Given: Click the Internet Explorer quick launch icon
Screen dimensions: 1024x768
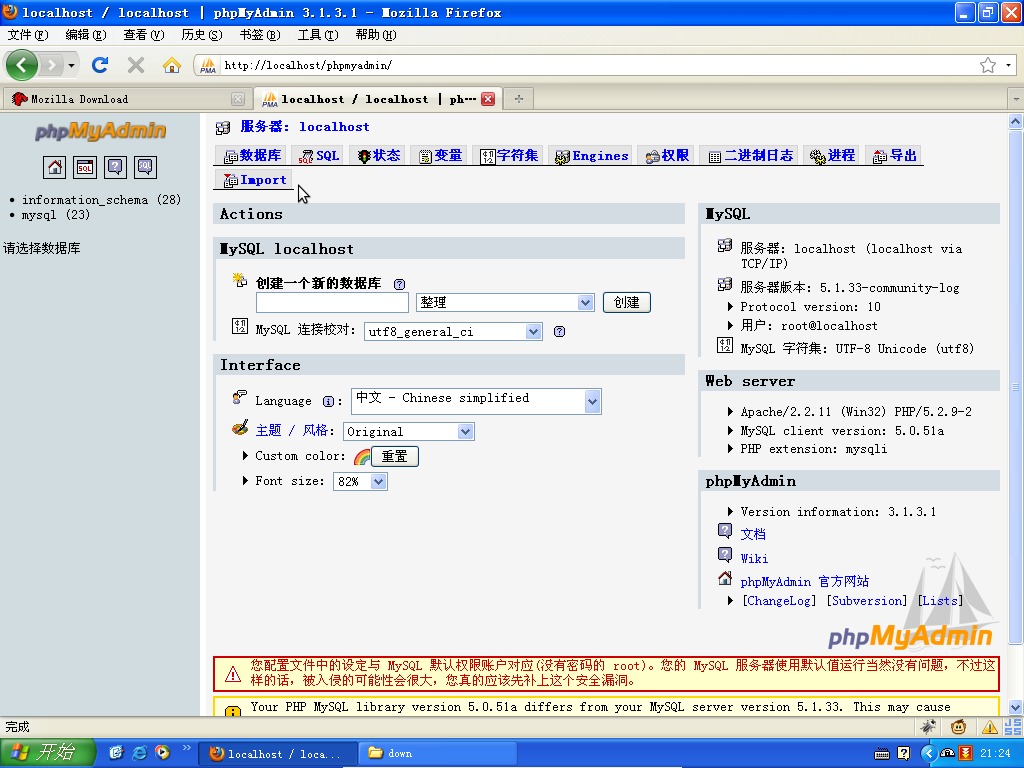Looking at the screenshot, I should coord(139,752).
